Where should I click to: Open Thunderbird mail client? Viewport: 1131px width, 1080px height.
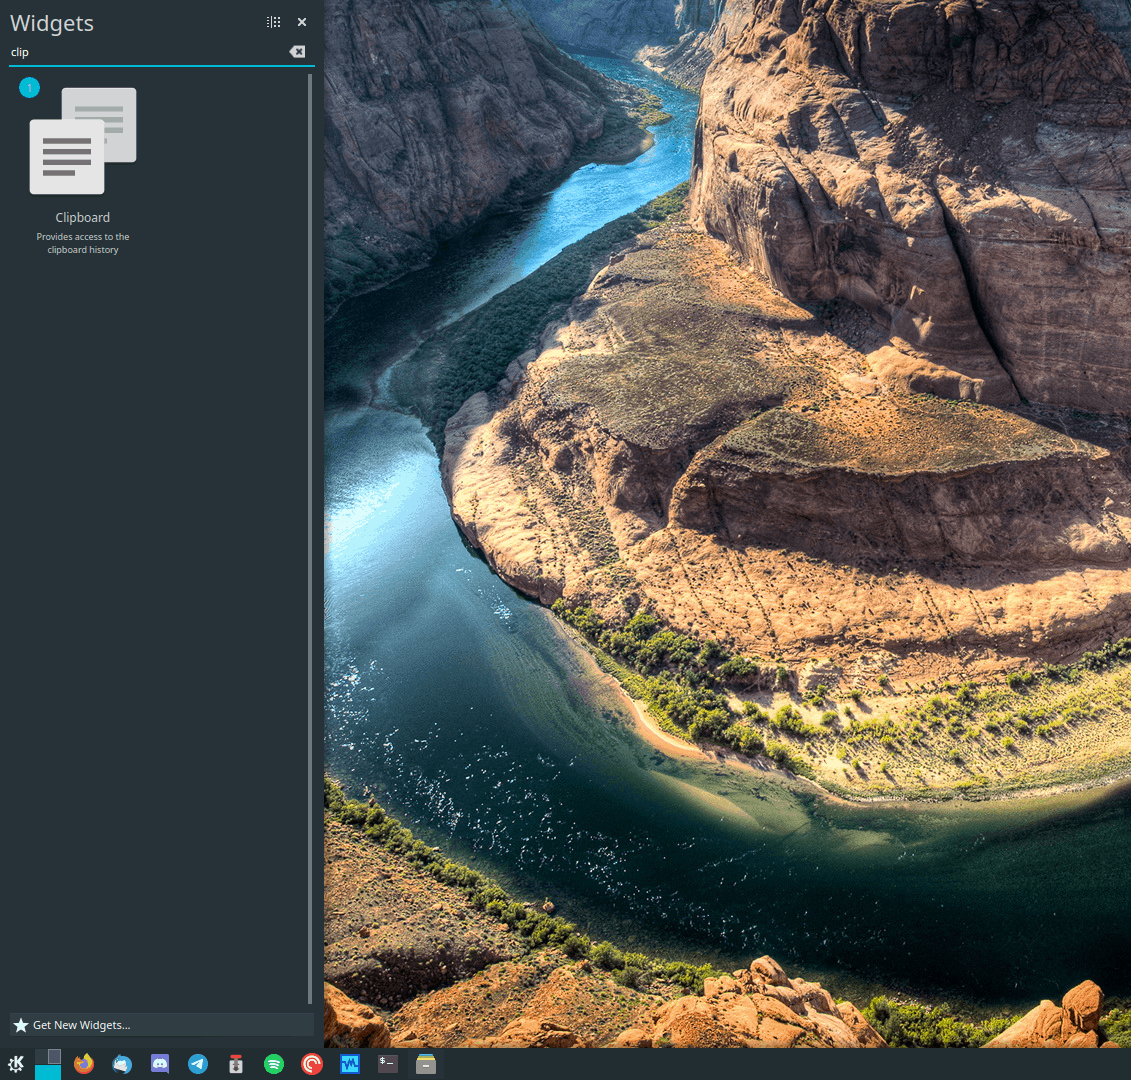pyautogui.click(x=122, y=1064)
